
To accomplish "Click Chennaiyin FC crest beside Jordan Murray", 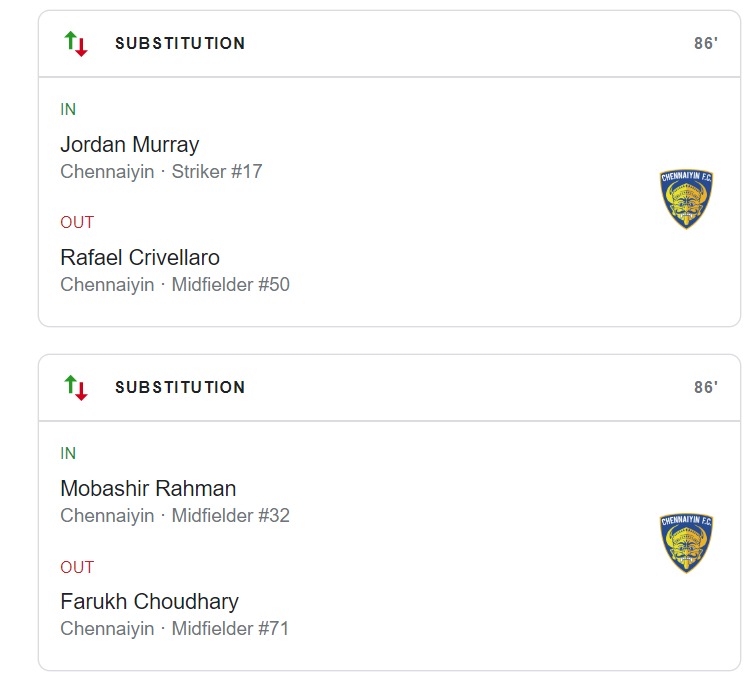I will tap(686, 199).
